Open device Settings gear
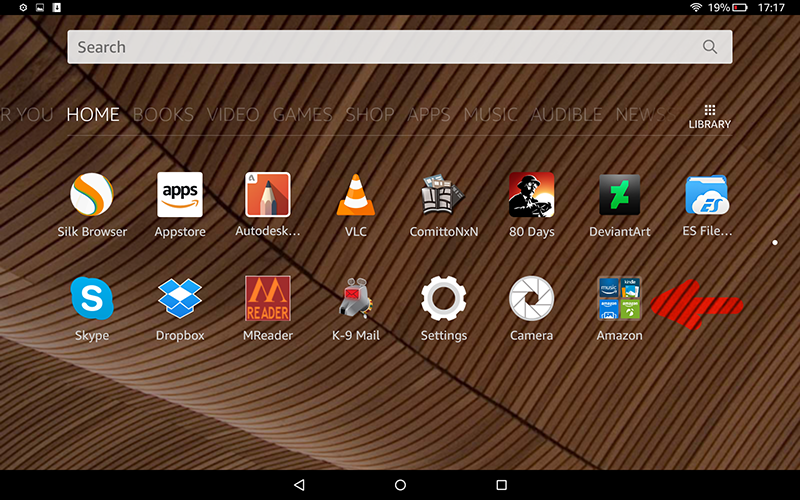 [x=444, y=299]
